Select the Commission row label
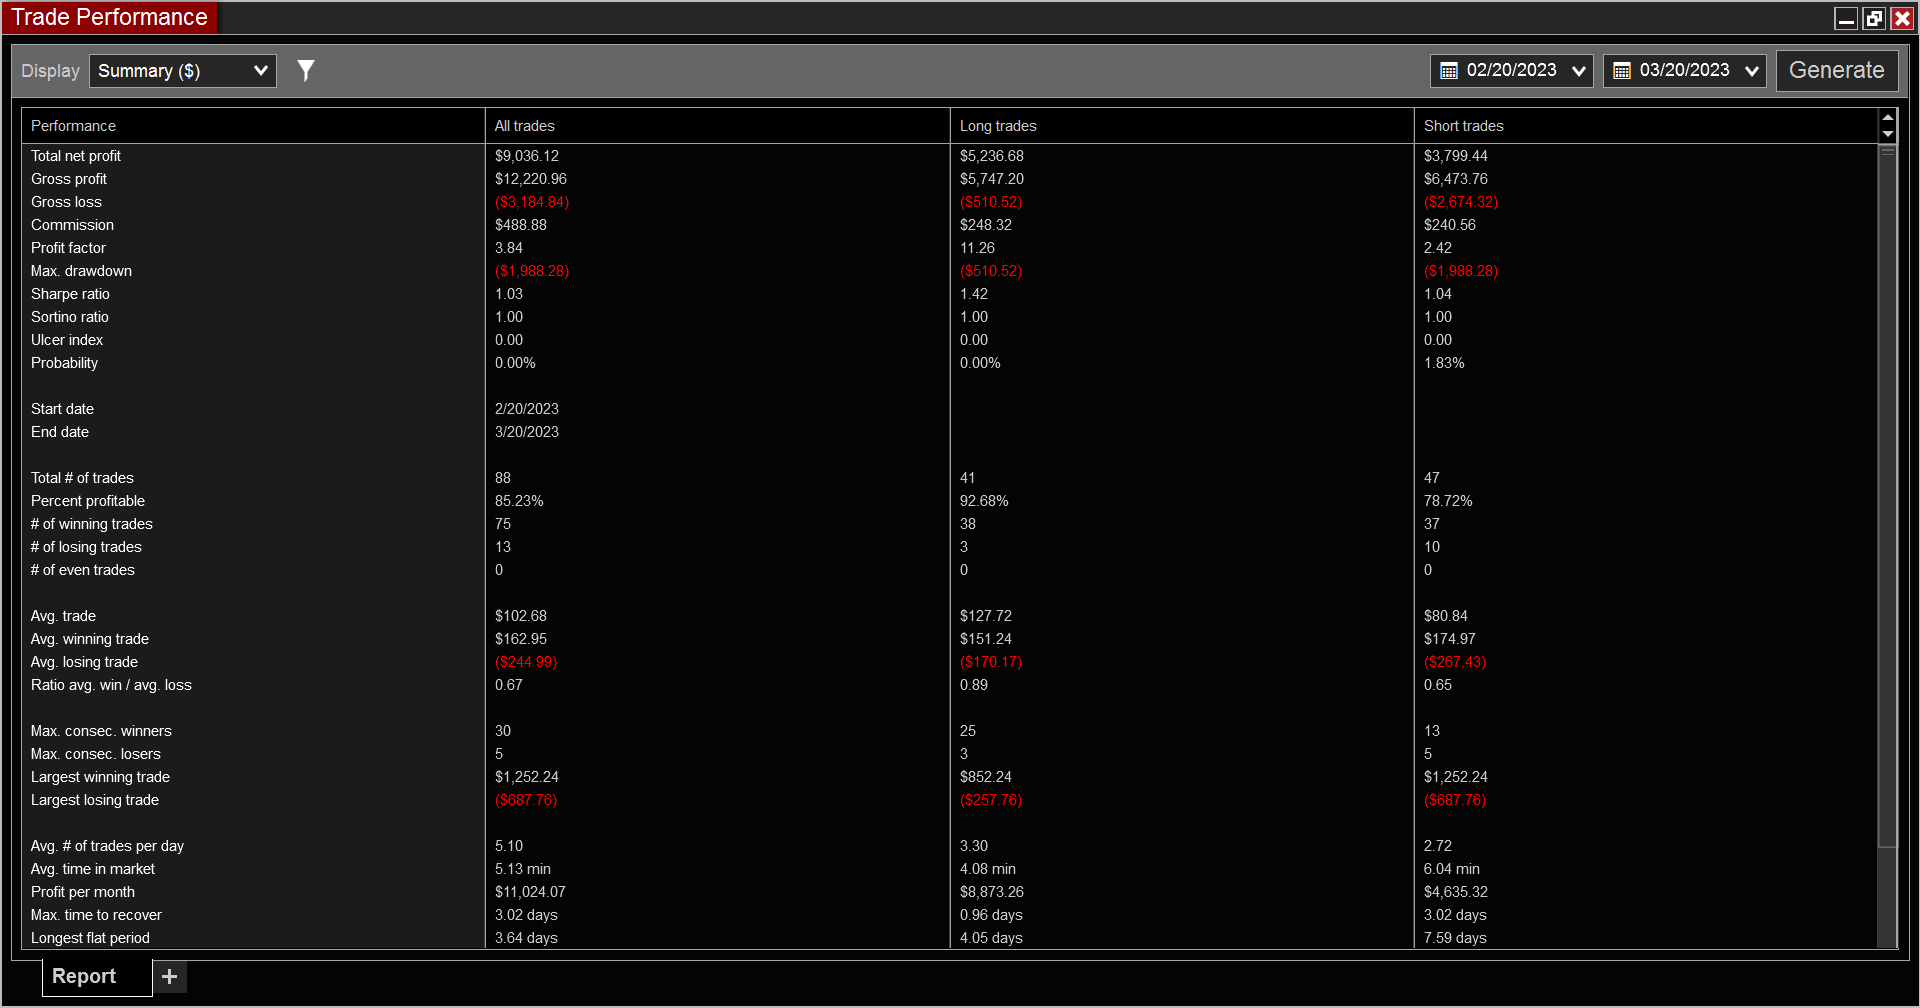The width and height of the screenshot is (1920, 1008). point(72,225)
